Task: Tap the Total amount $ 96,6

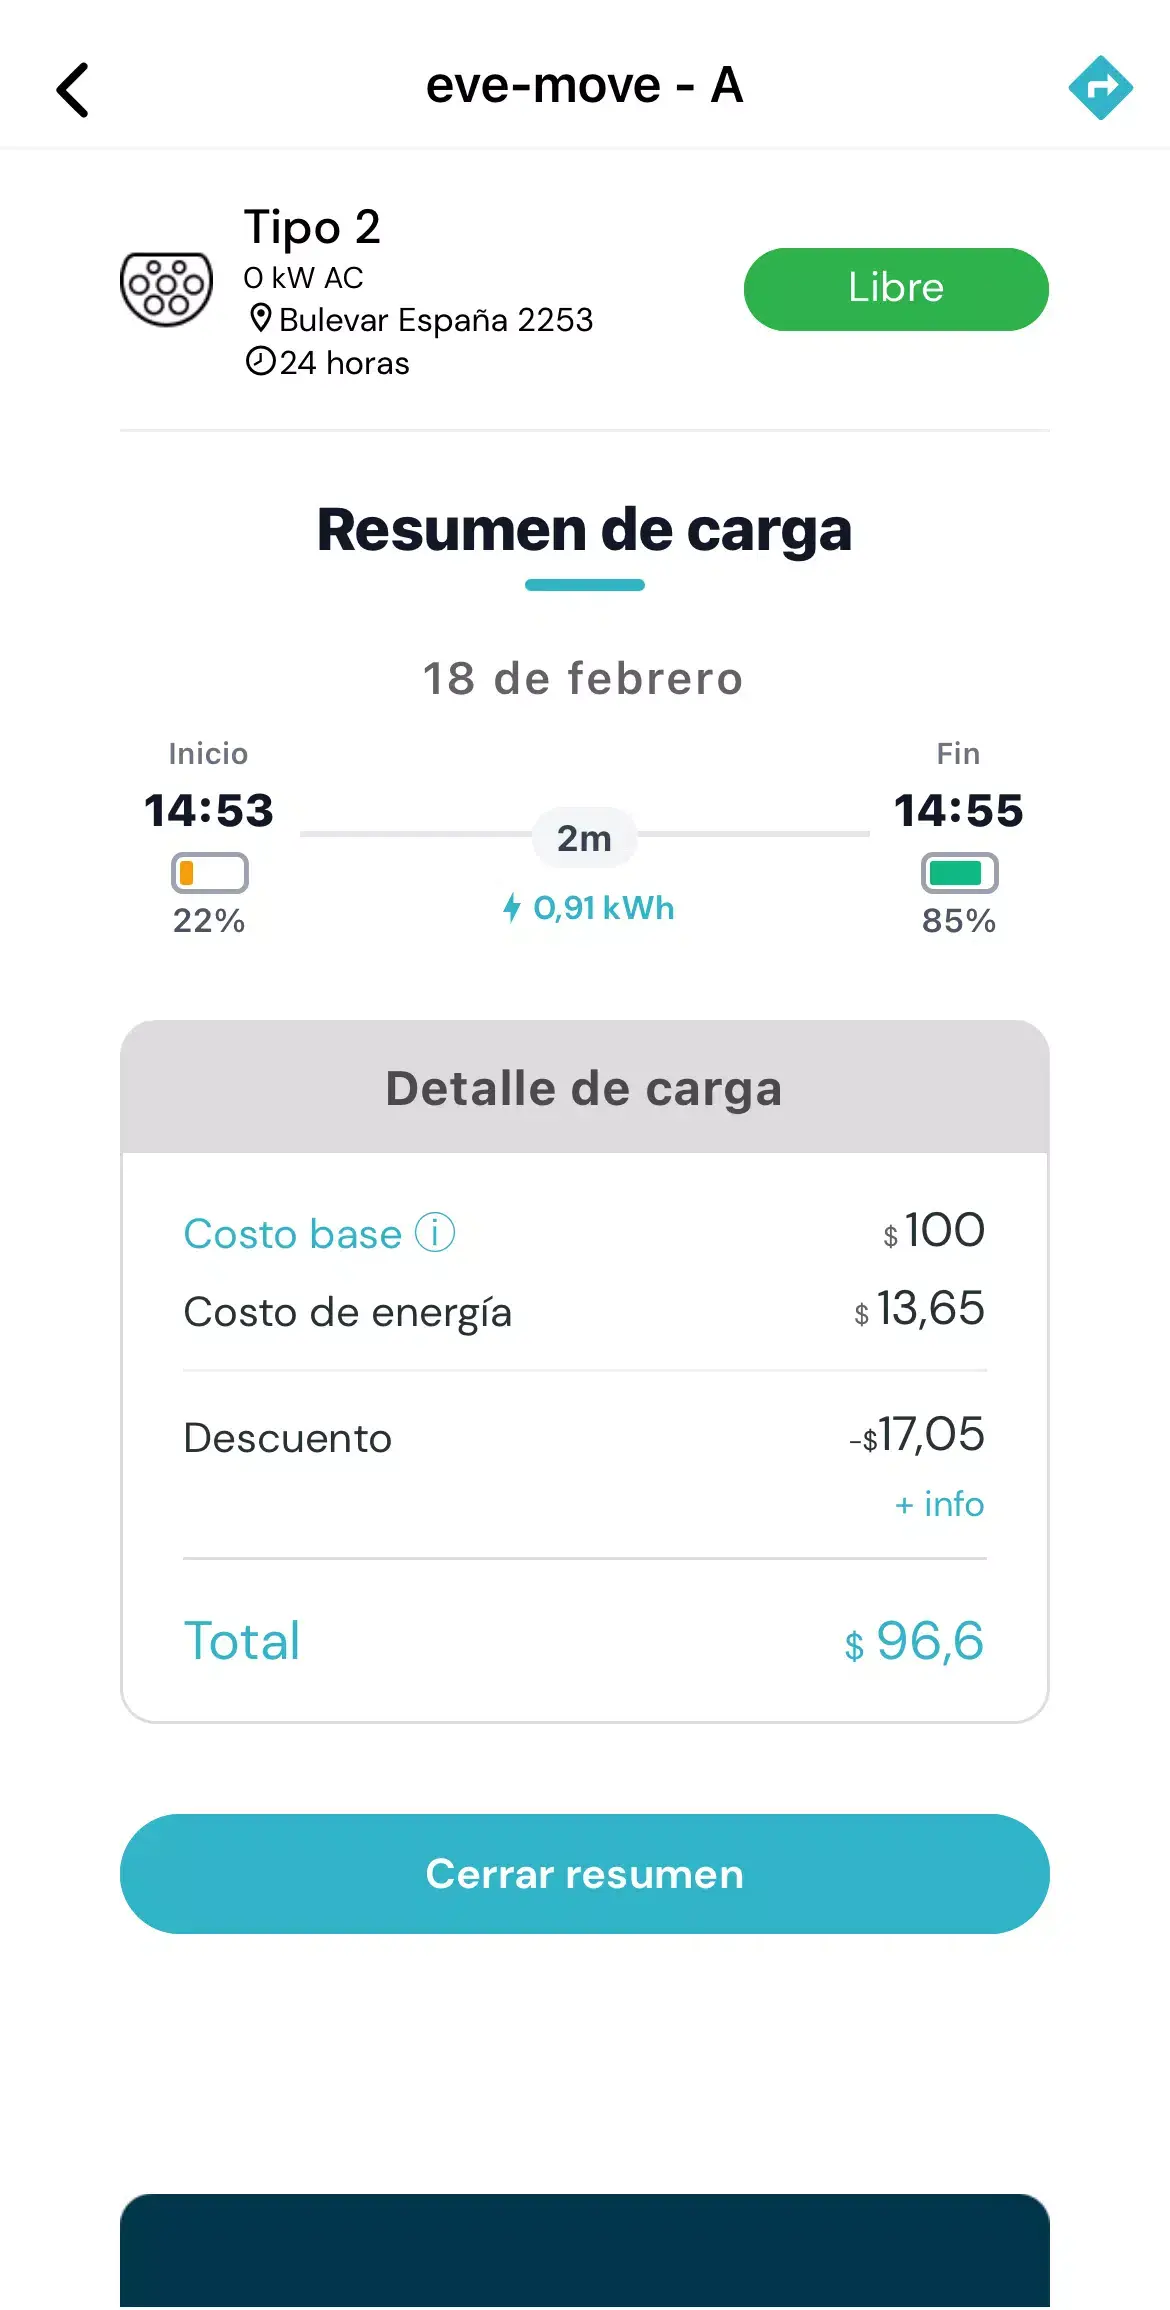Action: (x=914, y=1641)
